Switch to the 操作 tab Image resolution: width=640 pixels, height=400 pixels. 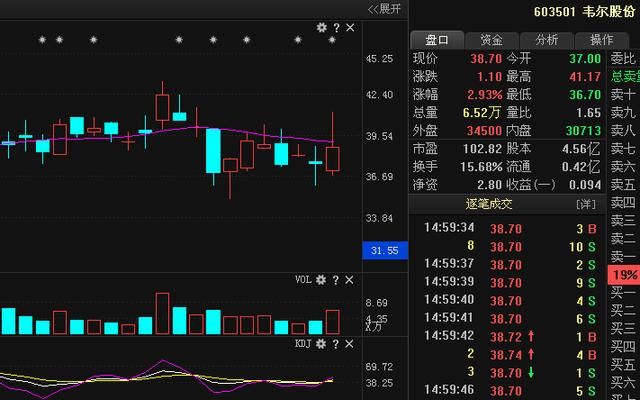[x=602, y=40]
